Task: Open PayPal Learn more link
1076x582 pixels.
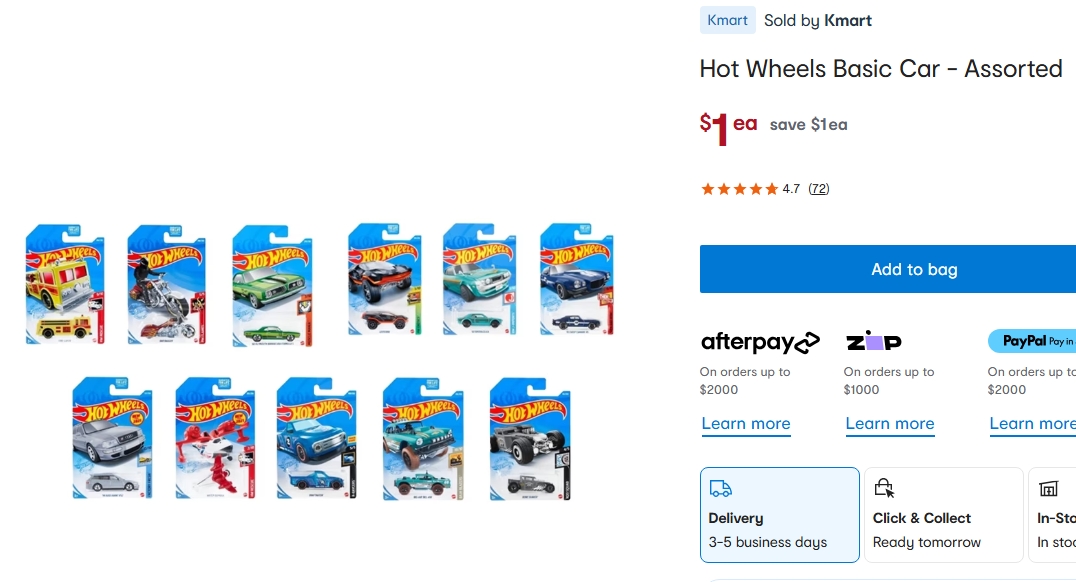Action: [x=1032, y=423]
